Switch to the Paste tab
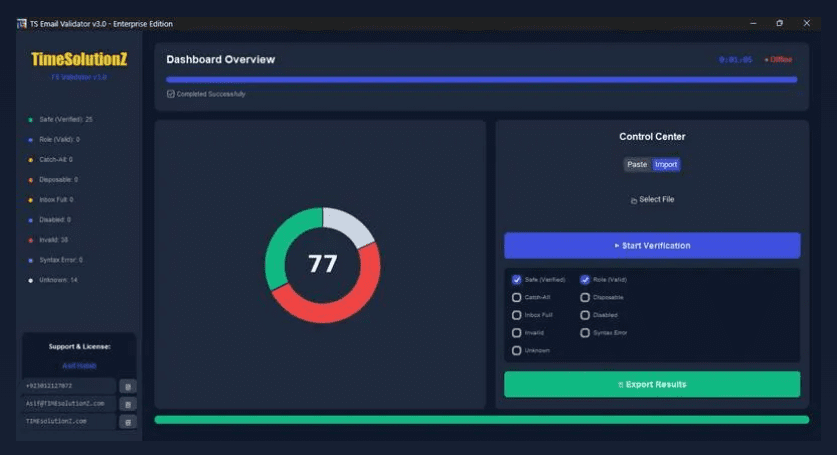Viewport: 837px width, 455px height. [x=637, y=165]
